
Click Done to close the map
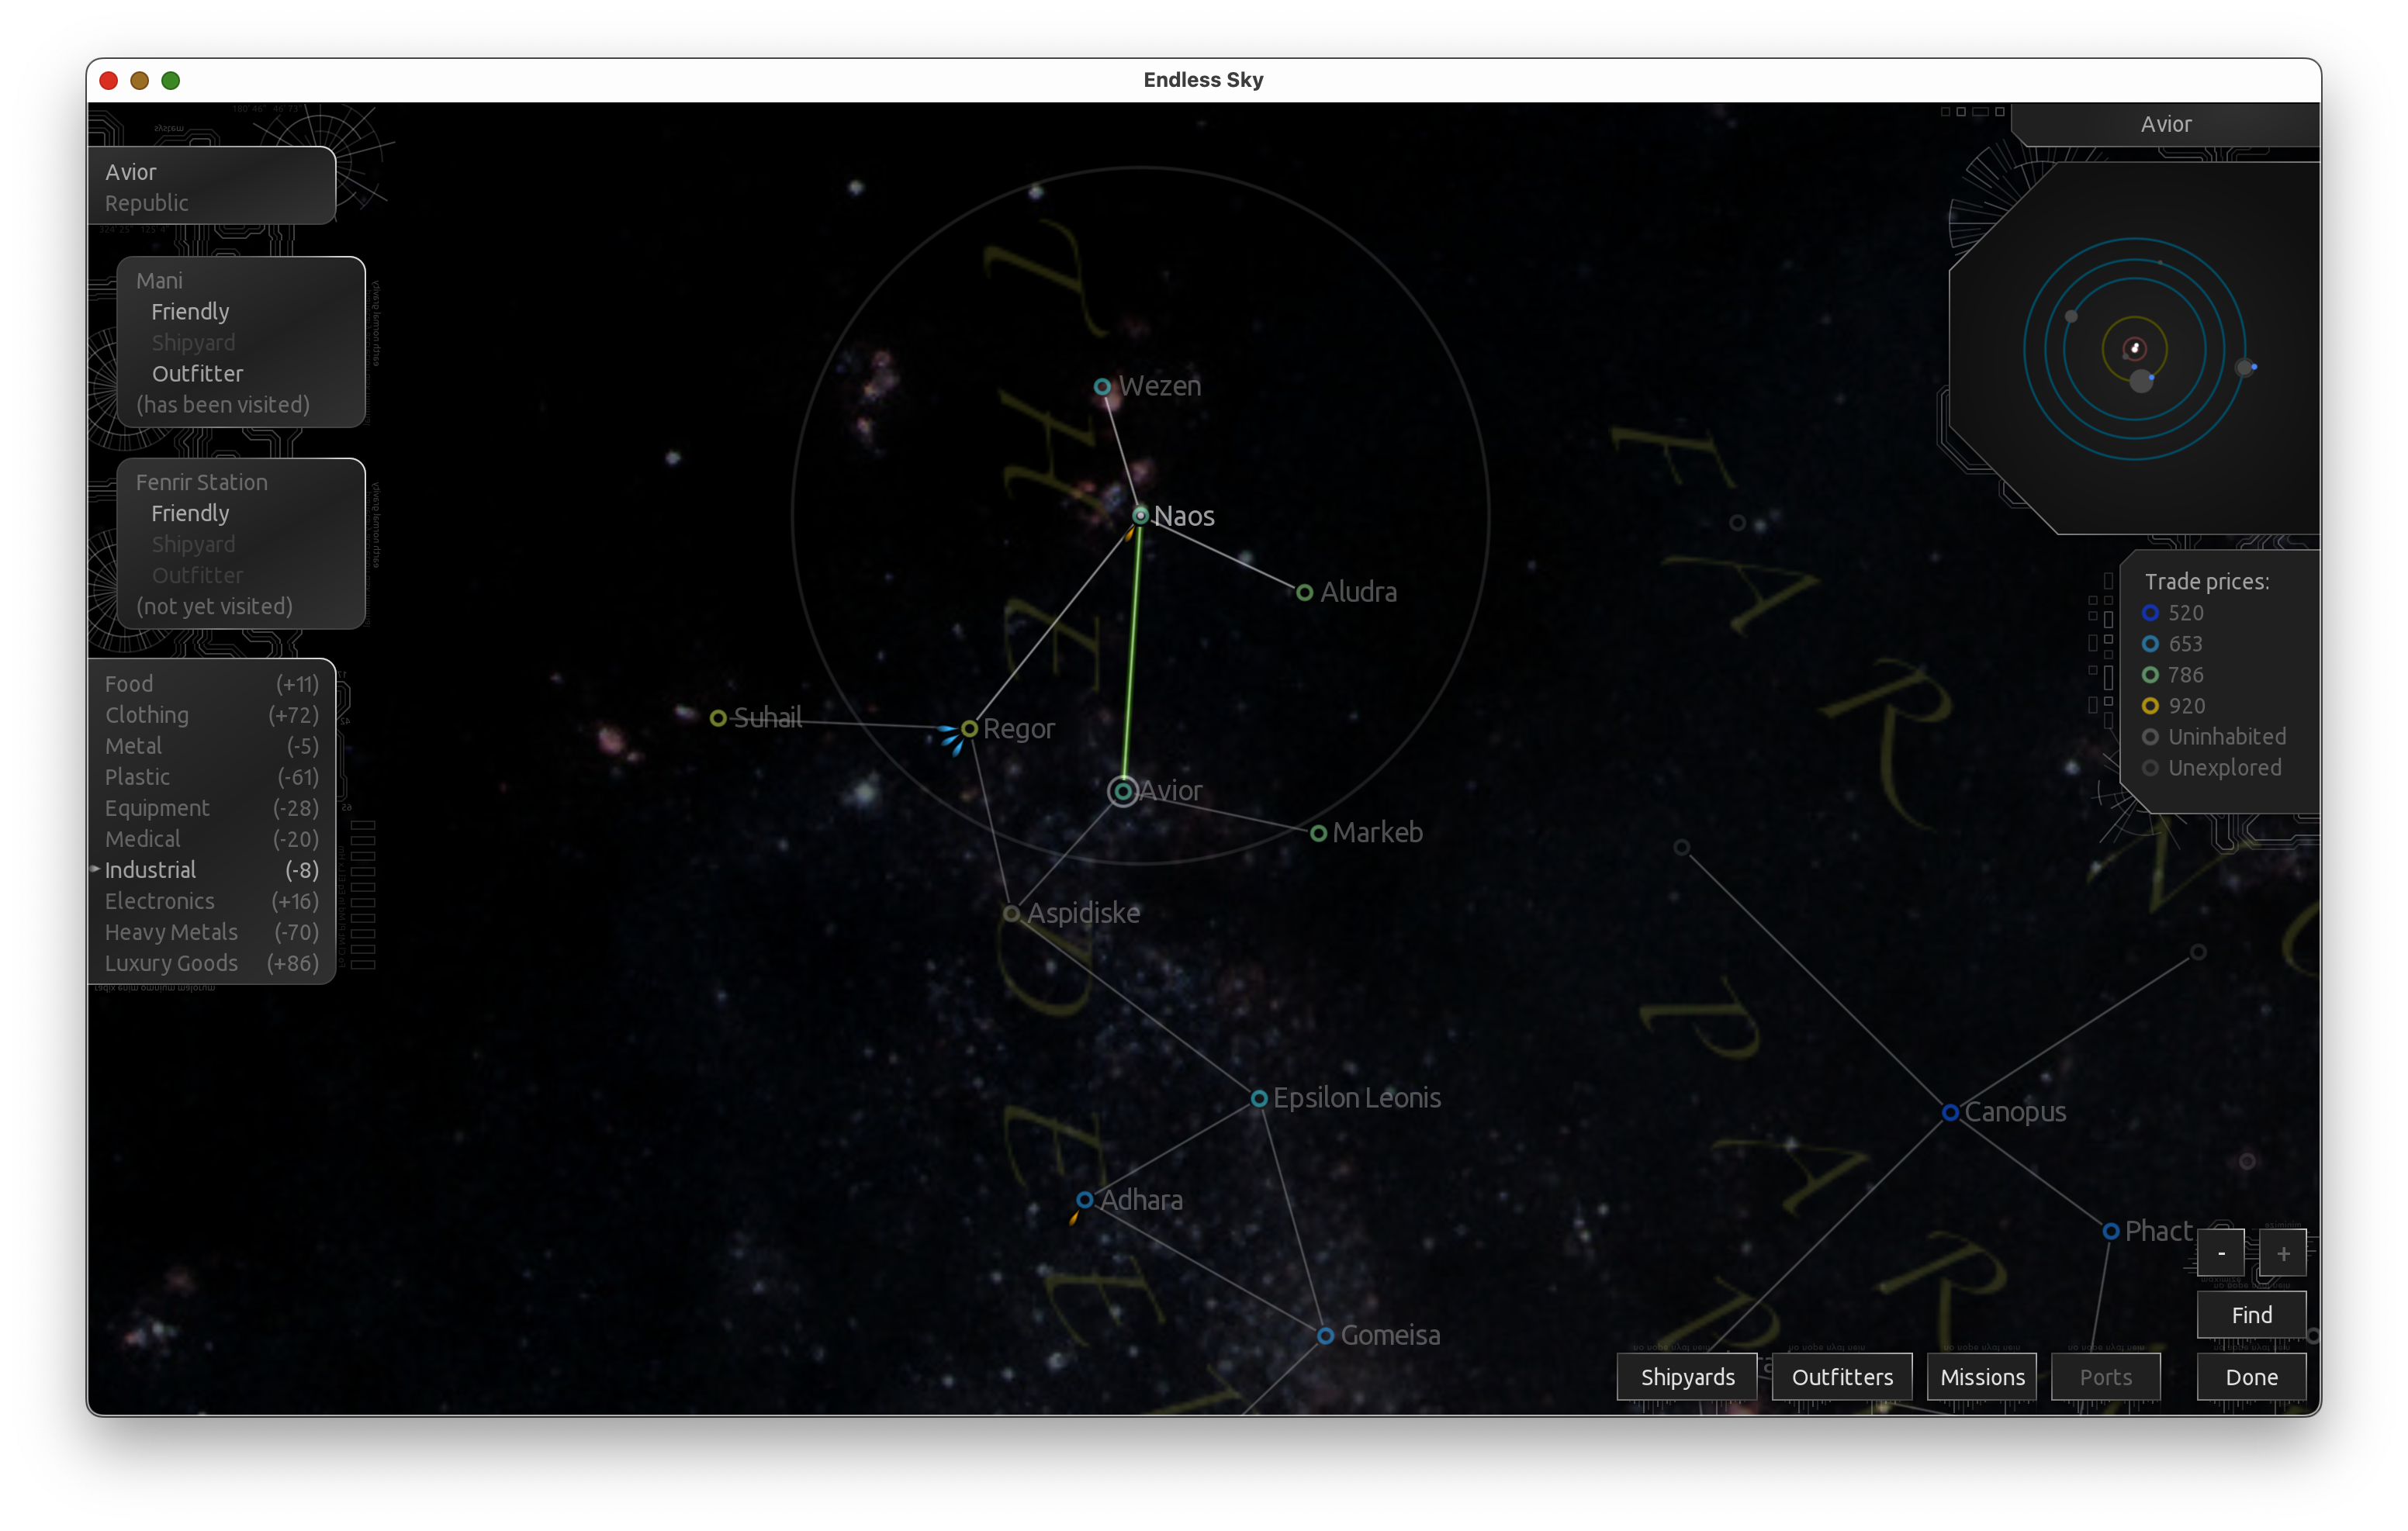pos(2251,1377)
